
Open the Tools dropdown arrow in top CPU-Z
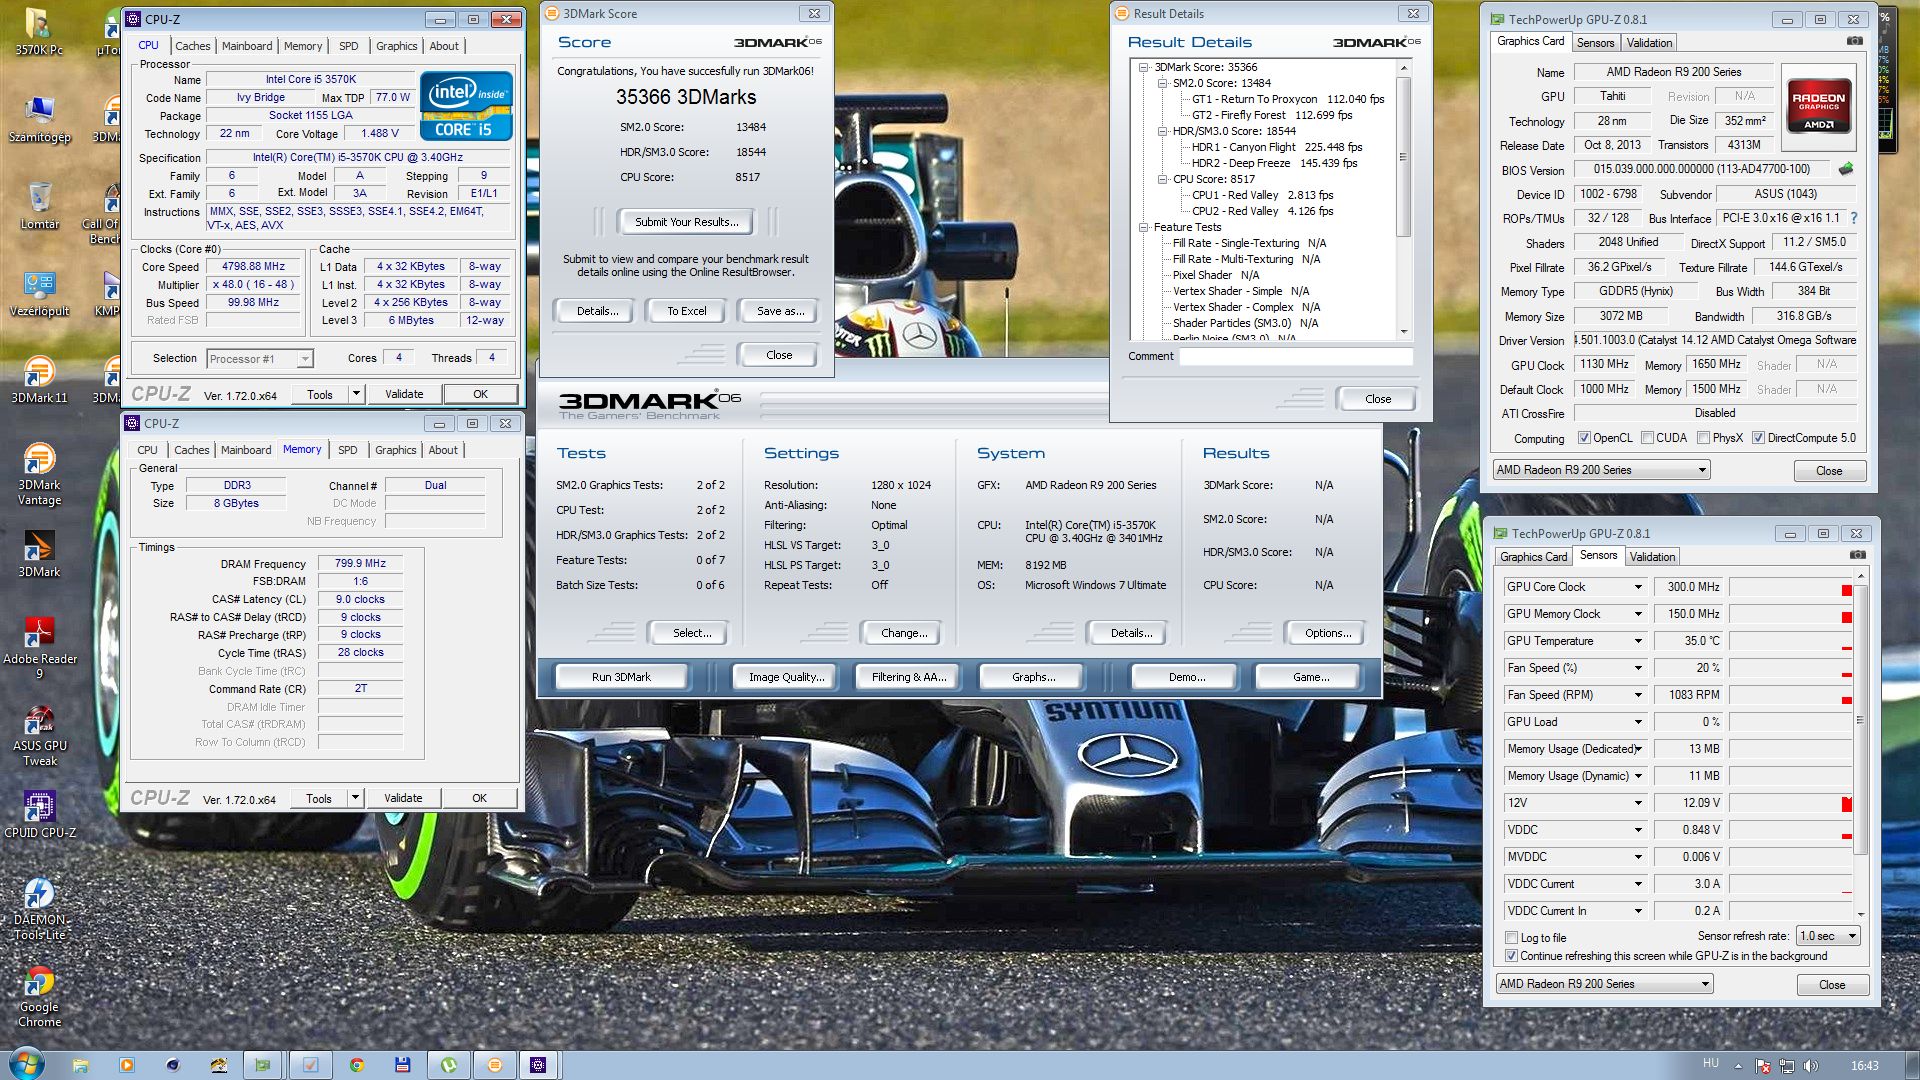tap(356, 394)
